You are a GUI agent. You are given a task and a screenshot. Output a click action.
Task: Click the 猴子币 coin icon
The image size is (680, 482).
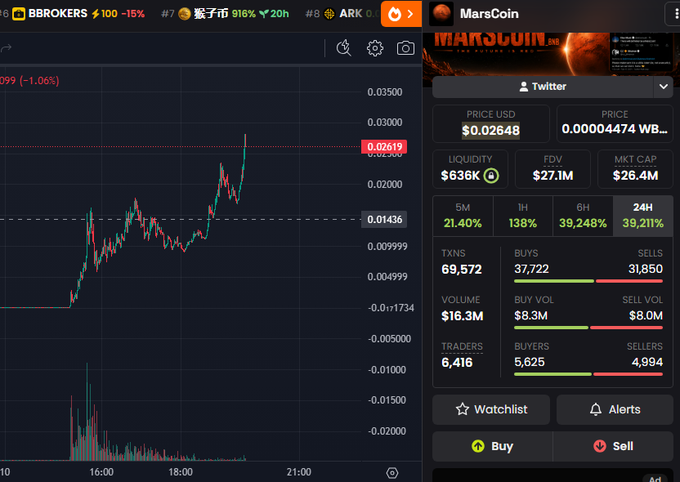click(184, 14)
